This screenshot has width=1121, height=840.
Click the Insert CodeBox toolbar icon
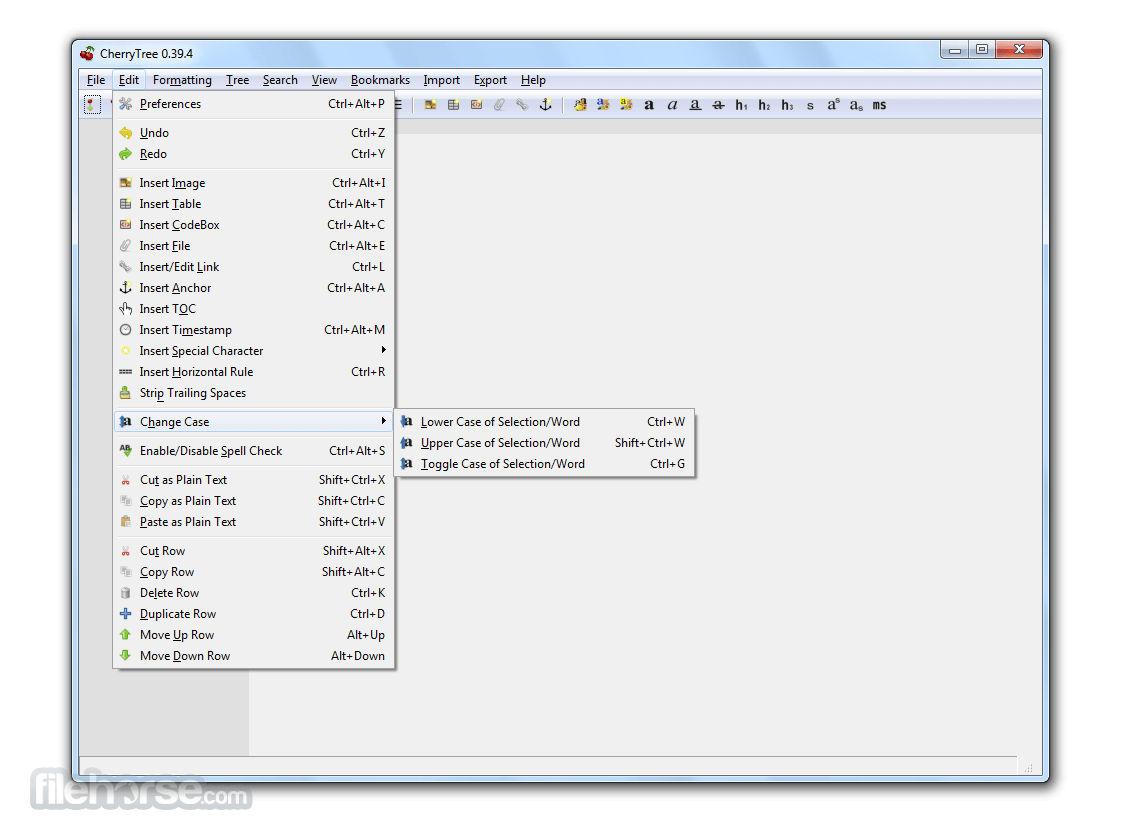[x=476, y=105]
